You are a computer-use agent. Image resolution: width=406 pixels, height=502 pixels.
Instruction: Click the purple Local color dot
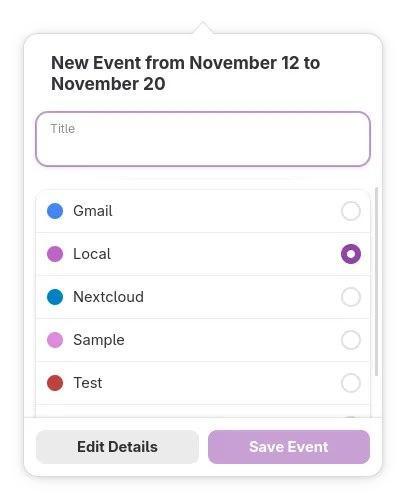55,254
